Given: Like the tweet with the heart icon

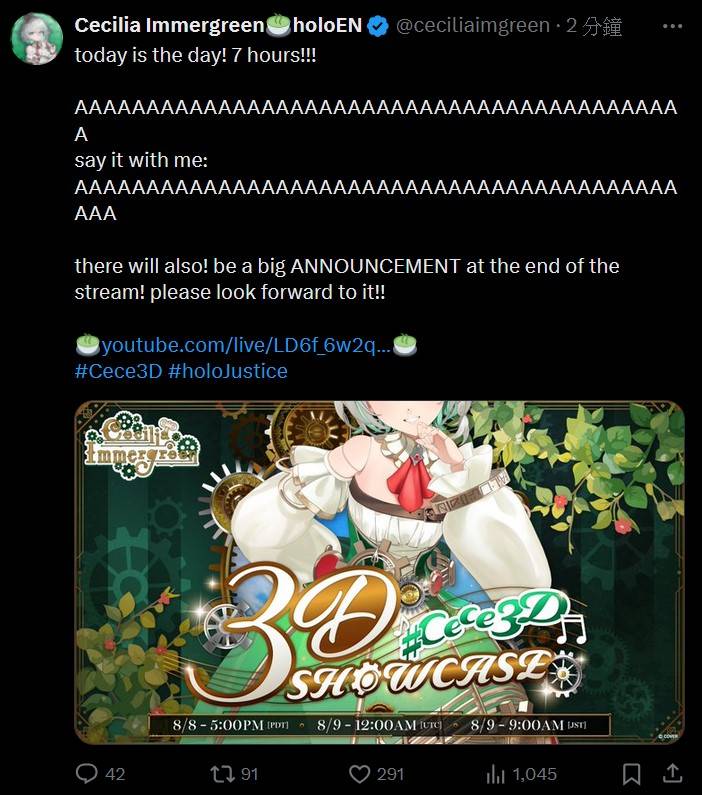Looking at the screenshot, I should (359, 774).
